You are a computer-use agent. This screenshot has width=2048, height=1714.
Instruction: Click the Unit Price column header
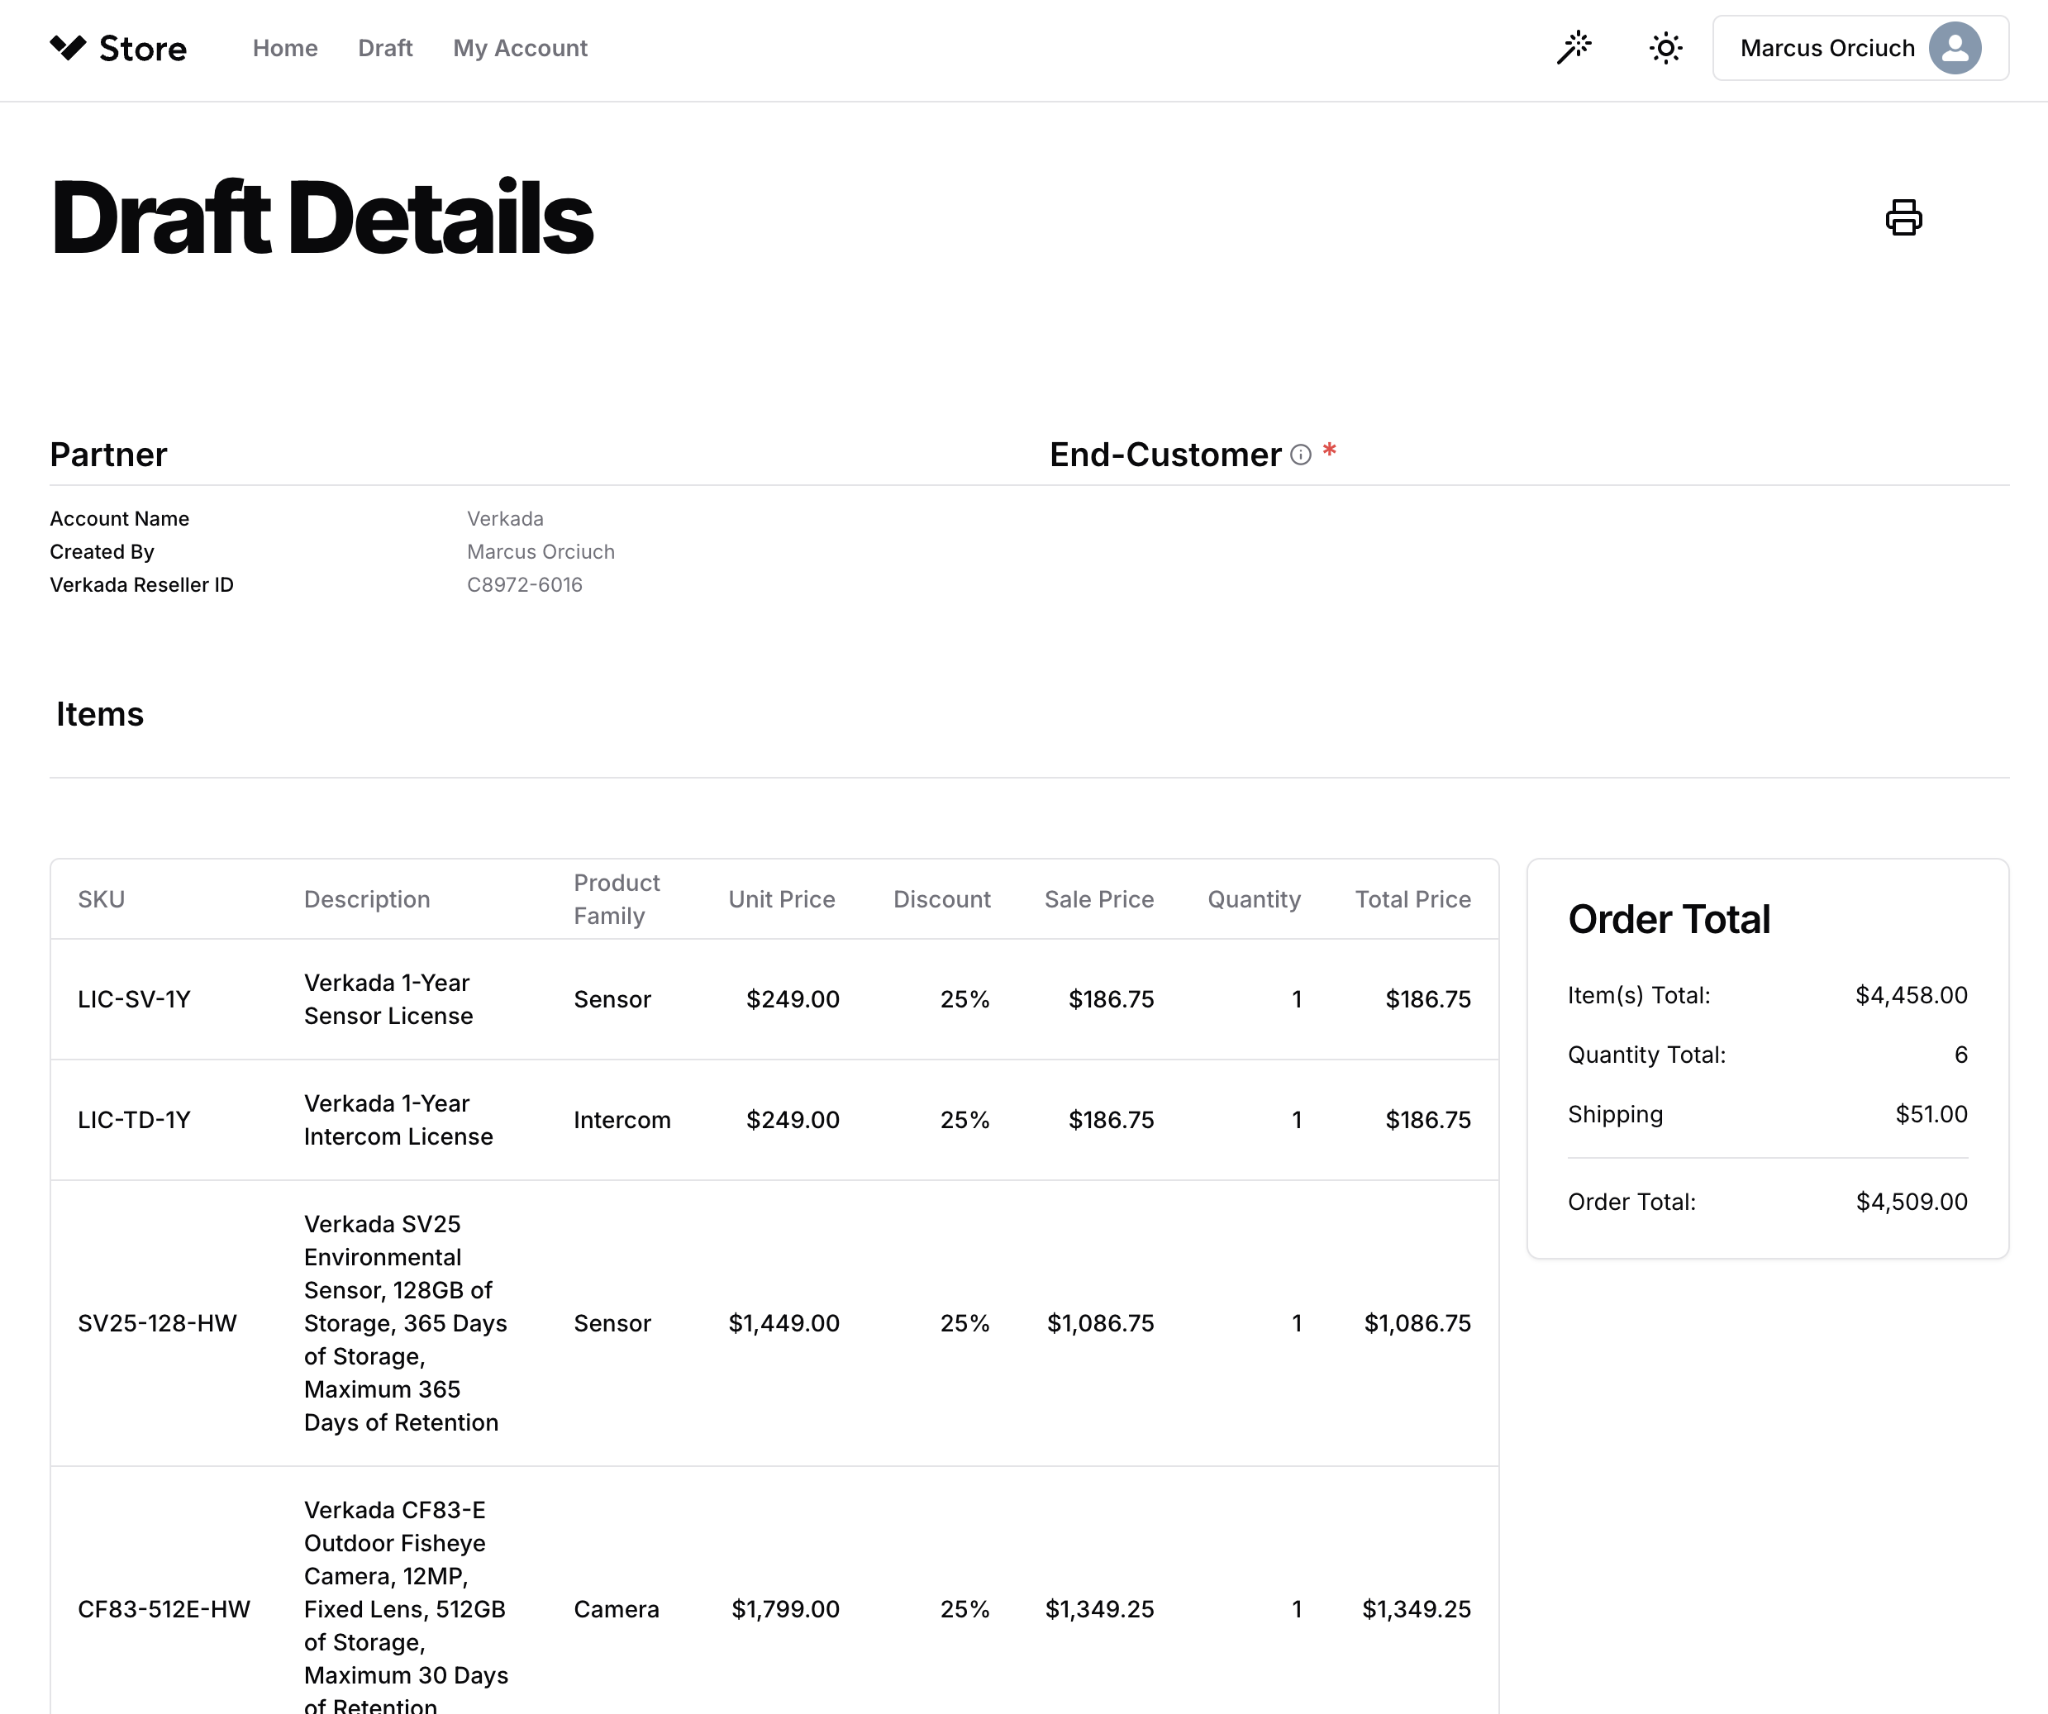[x=781, y=899]
